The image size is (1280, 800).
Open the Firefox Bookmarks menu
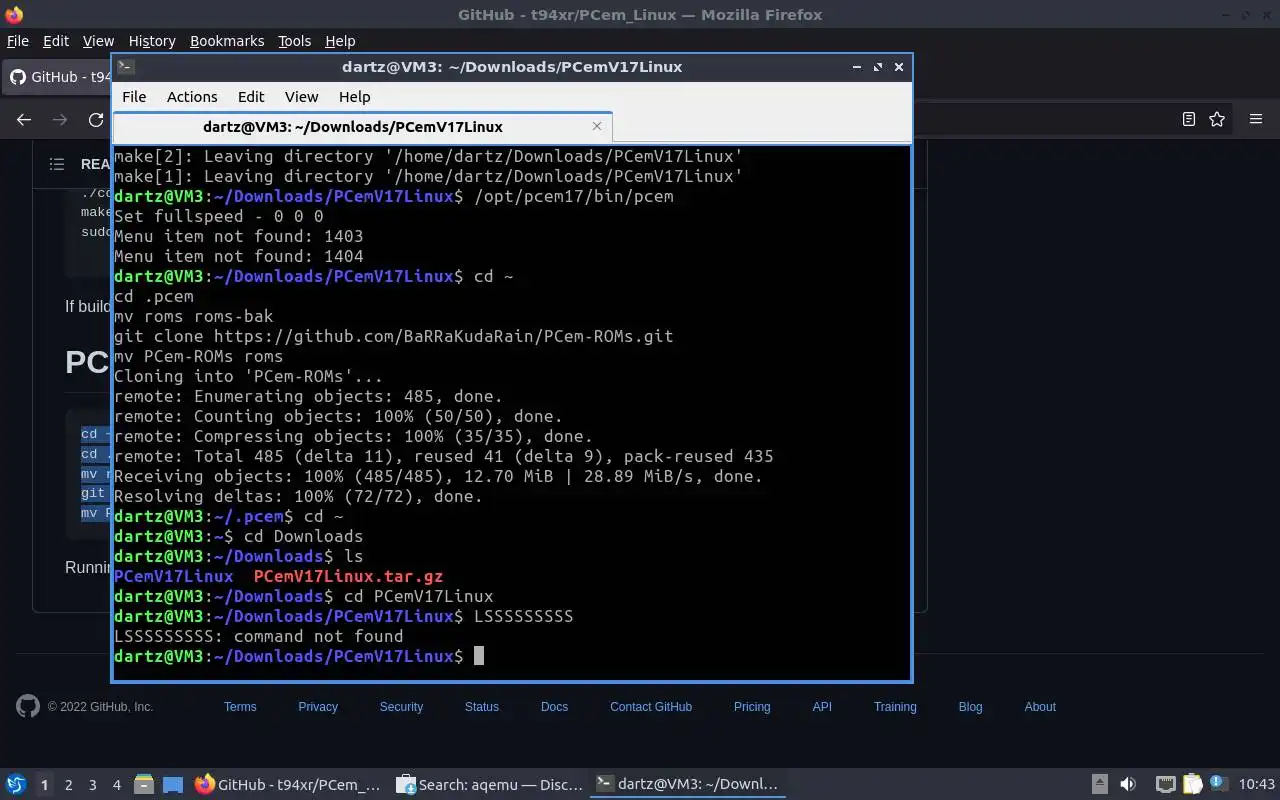point(227,41)
